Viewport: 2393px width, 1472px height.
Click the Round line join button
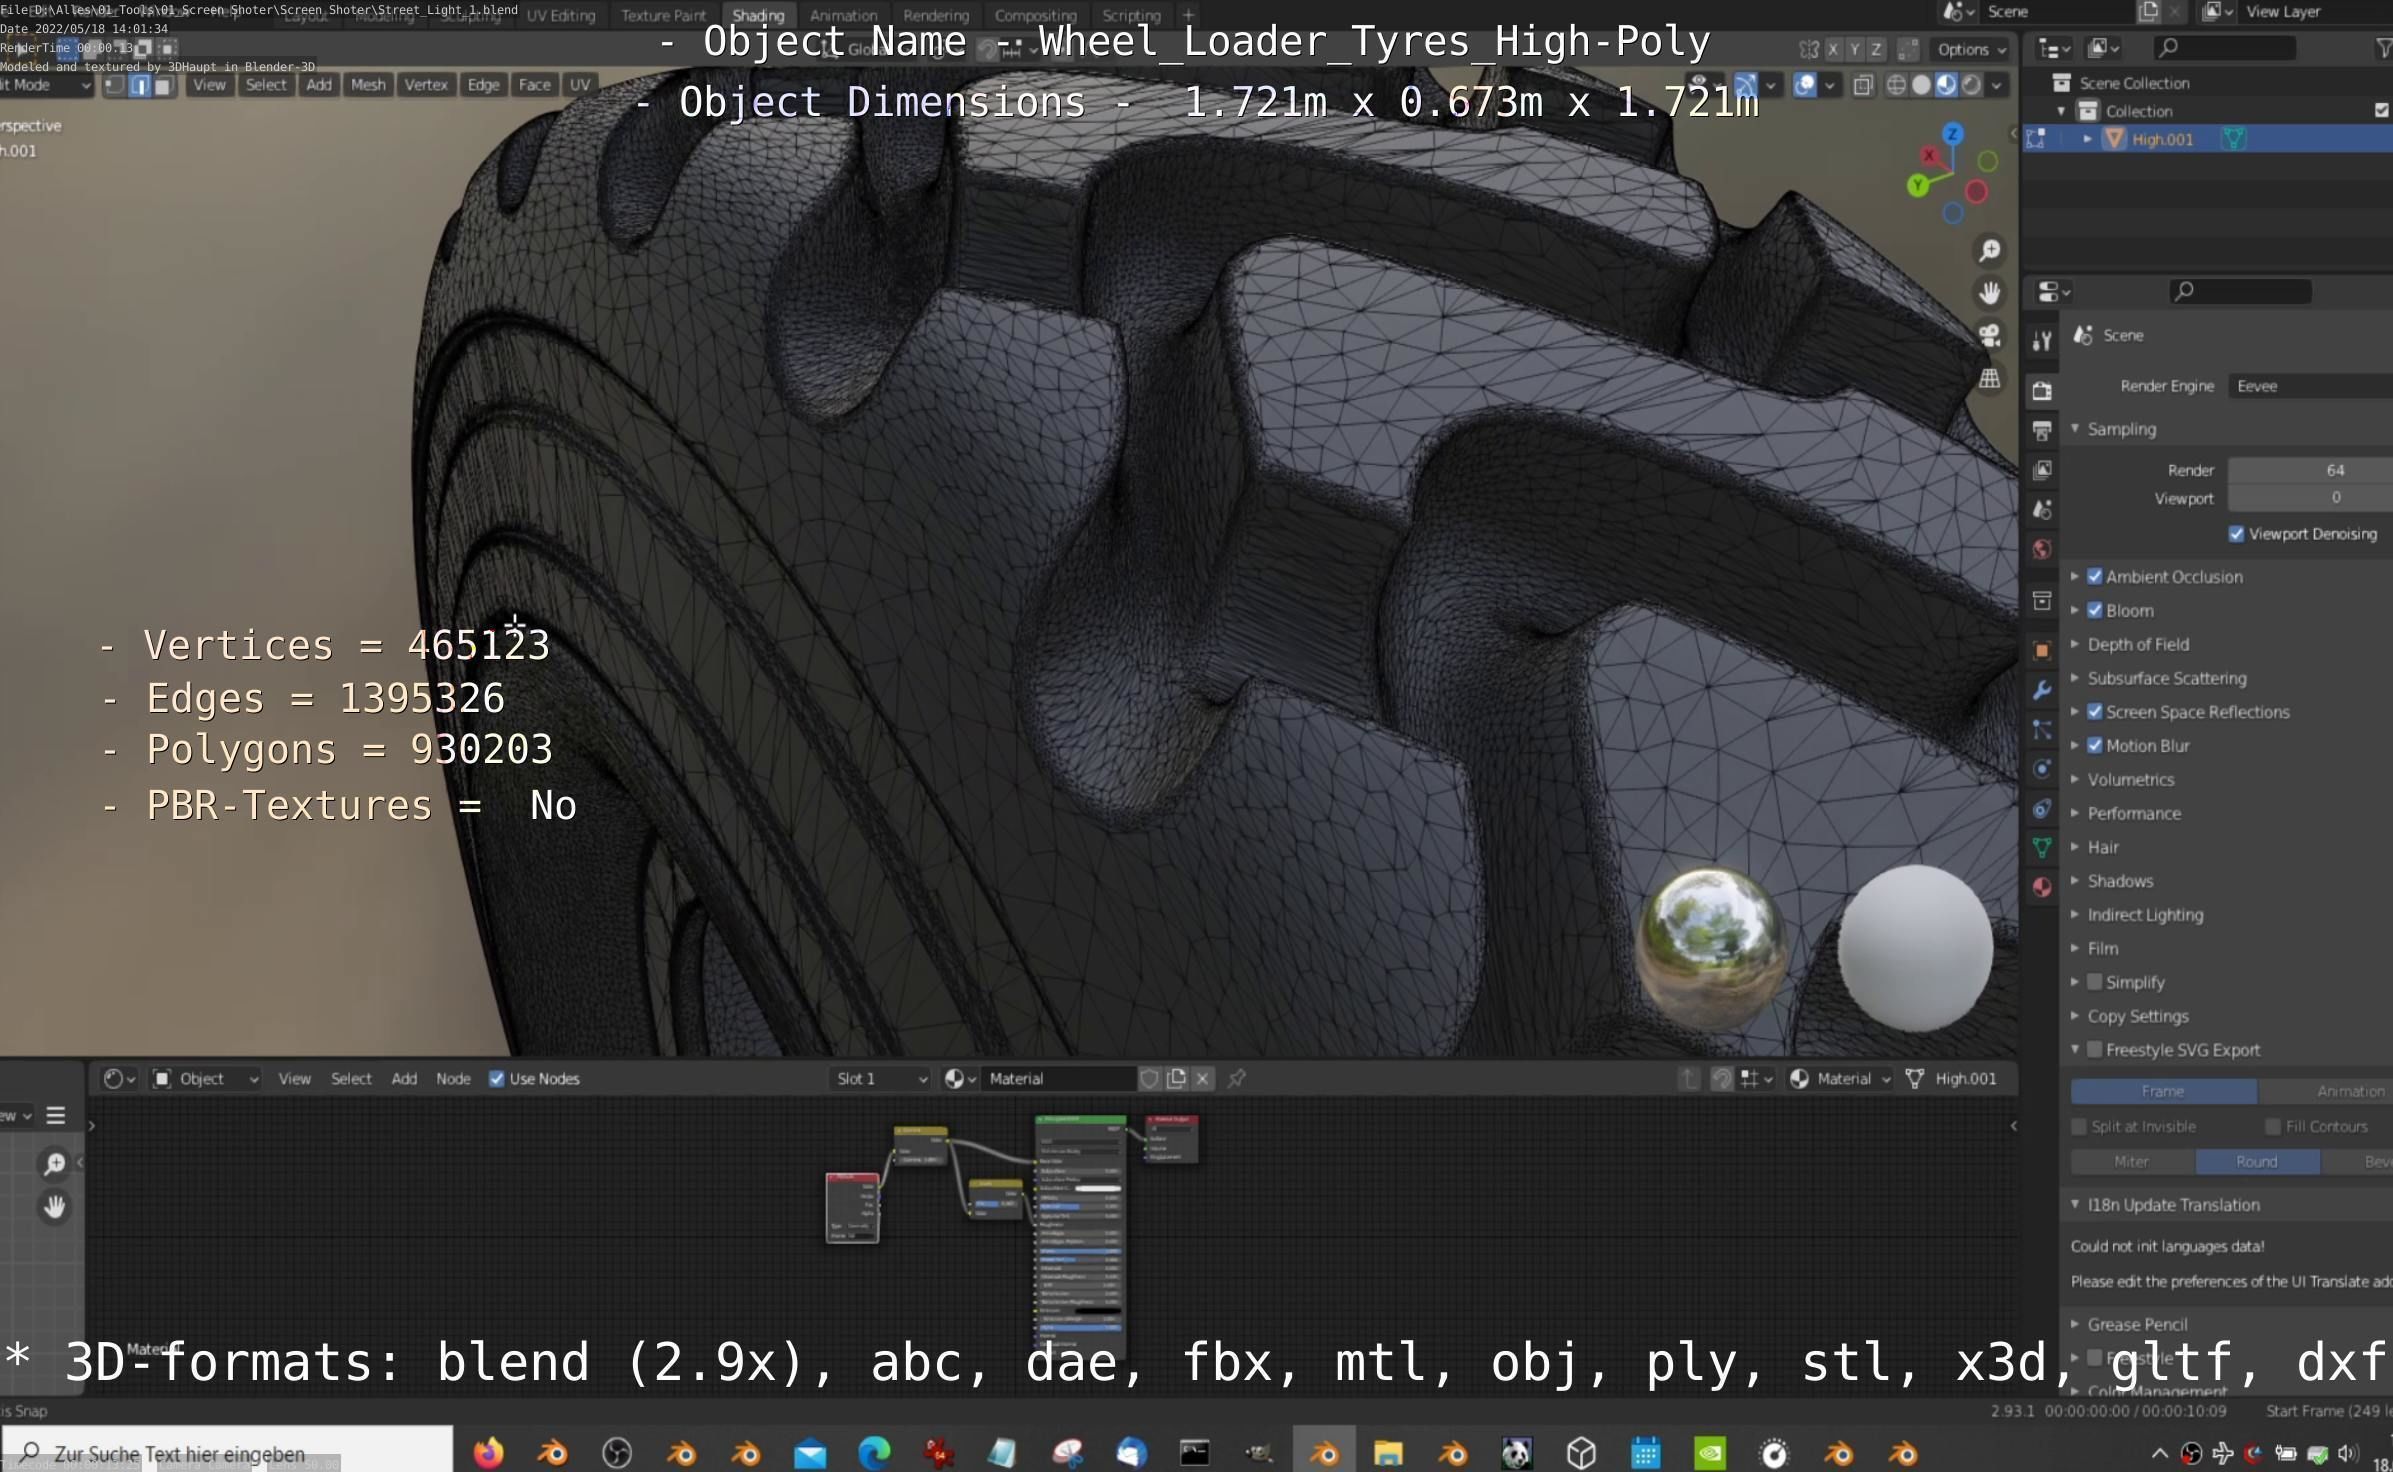point(2257,1161)
